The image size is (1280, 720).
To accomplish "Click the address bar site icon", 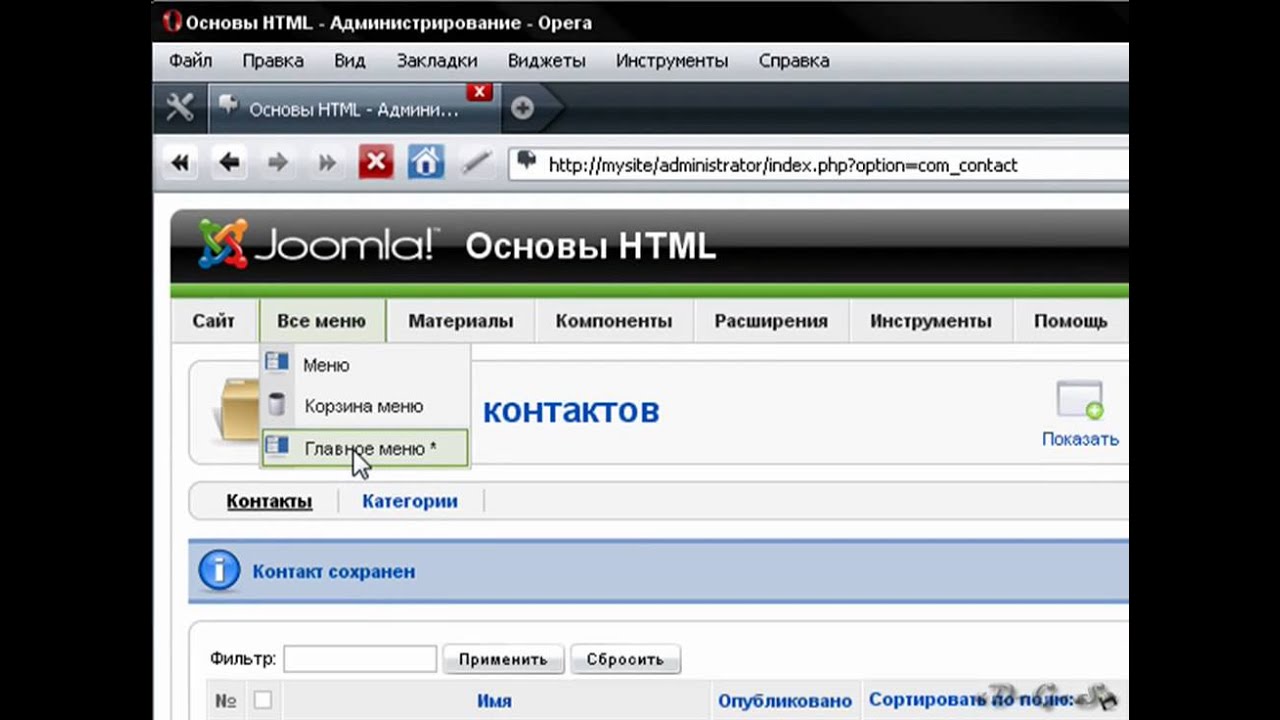I will 527,162.
